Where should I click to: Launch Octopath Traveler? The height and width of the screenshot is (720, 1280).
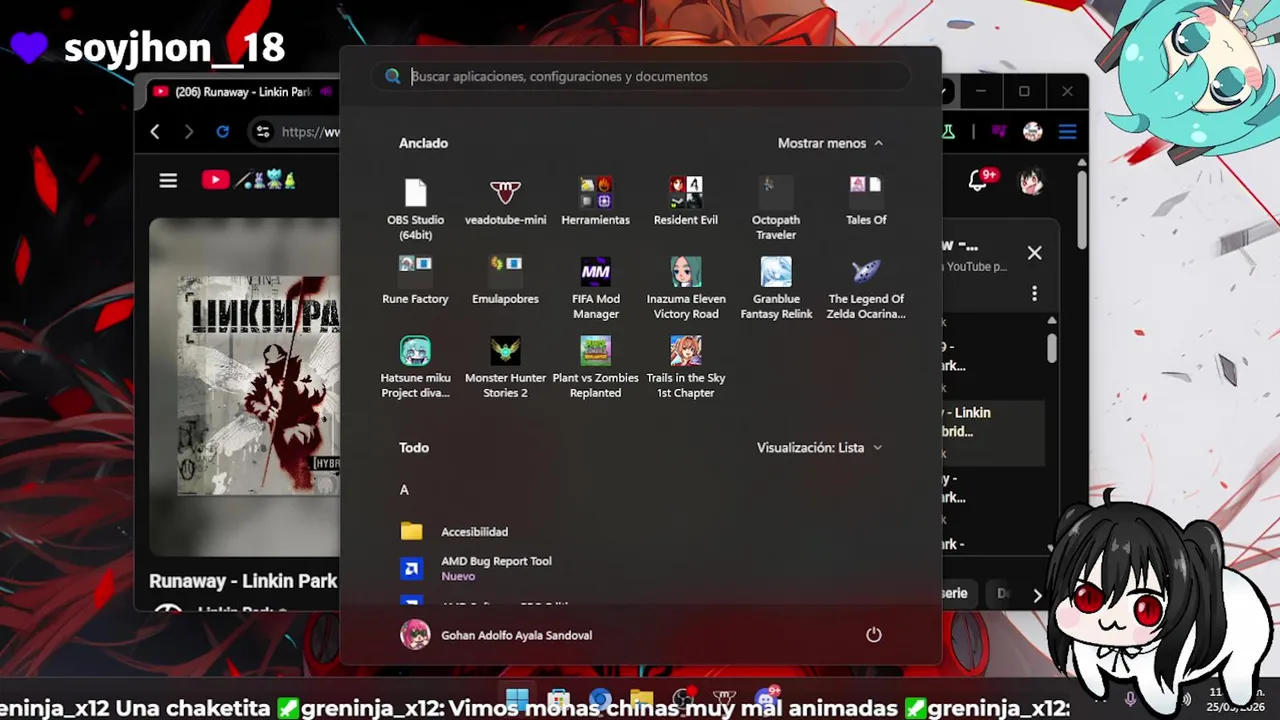tap(776, 208)
